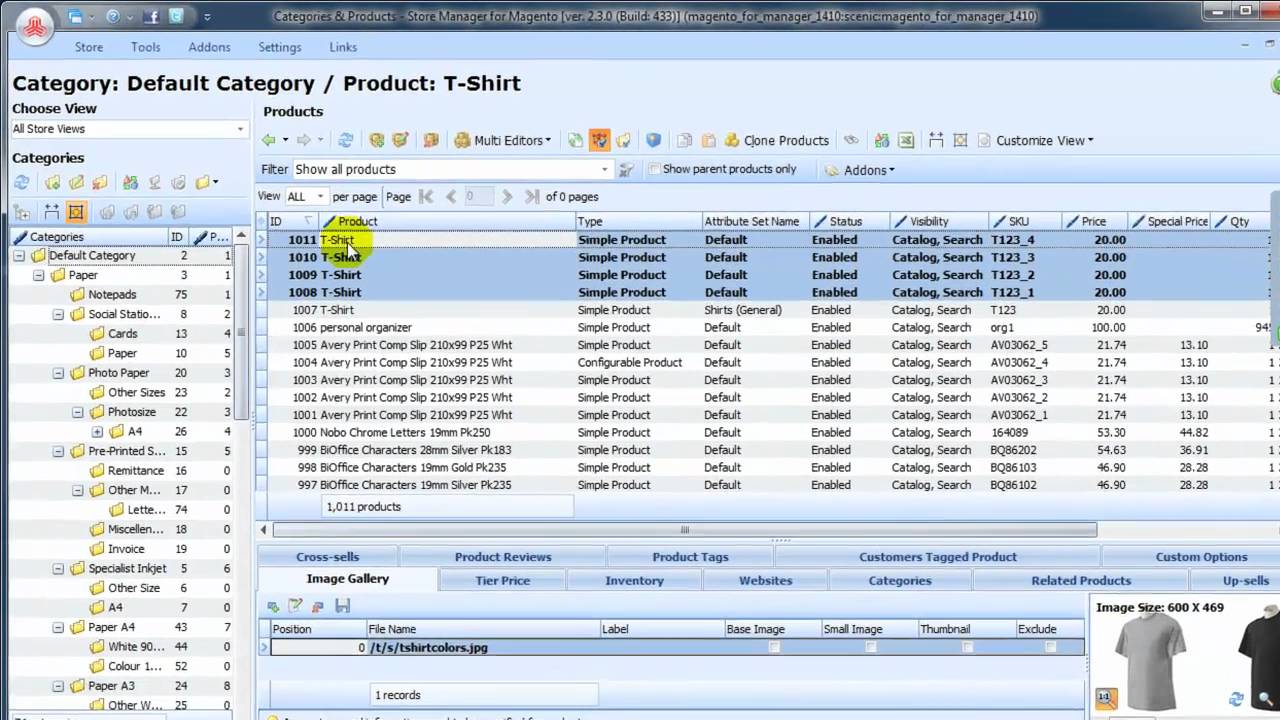Click the copy products icon
Viewport: 1280px width, 720px height.
685,141
